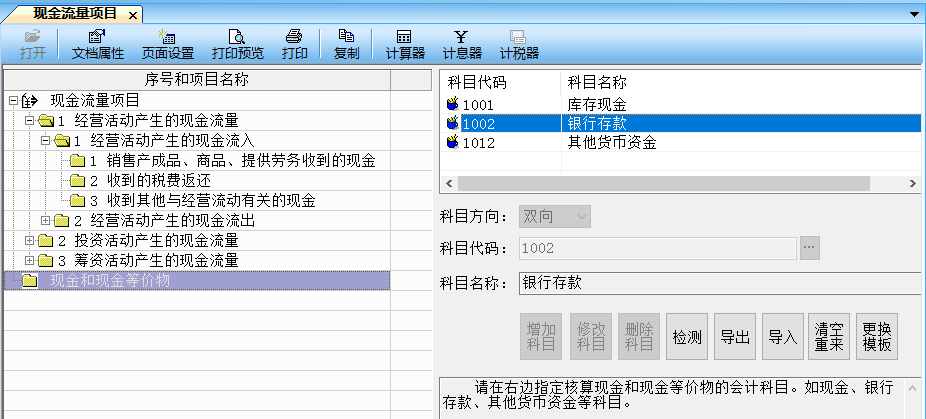This screenshot has width=926, height=419.
Task: Select the 银行存款 row in the list
Action: point(680,123)
